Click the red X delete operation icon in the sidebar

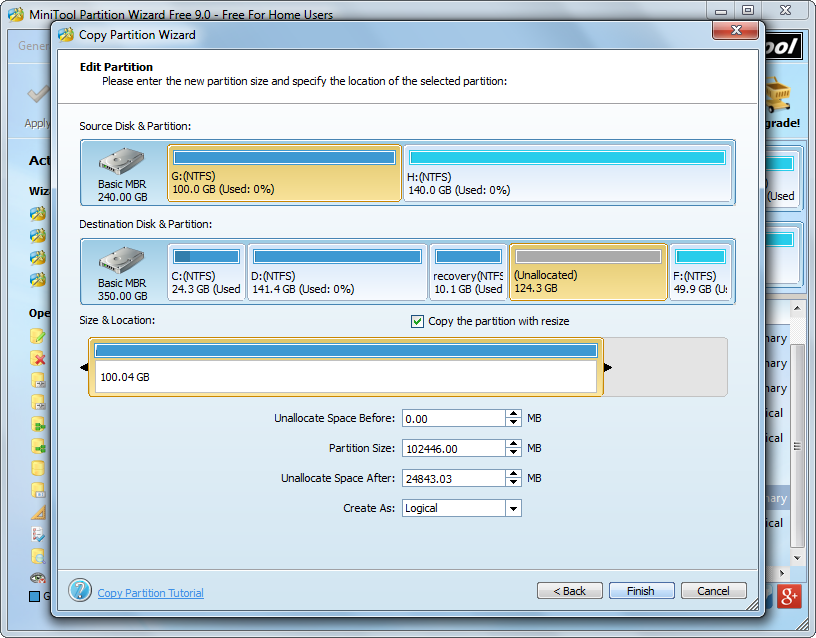point(38,358)
